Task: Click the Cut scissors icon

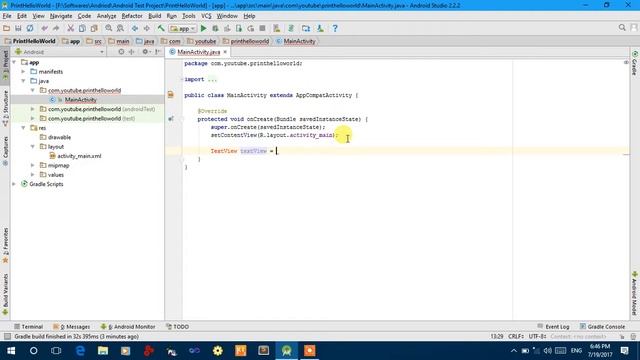Action: [x=71, y=28]
